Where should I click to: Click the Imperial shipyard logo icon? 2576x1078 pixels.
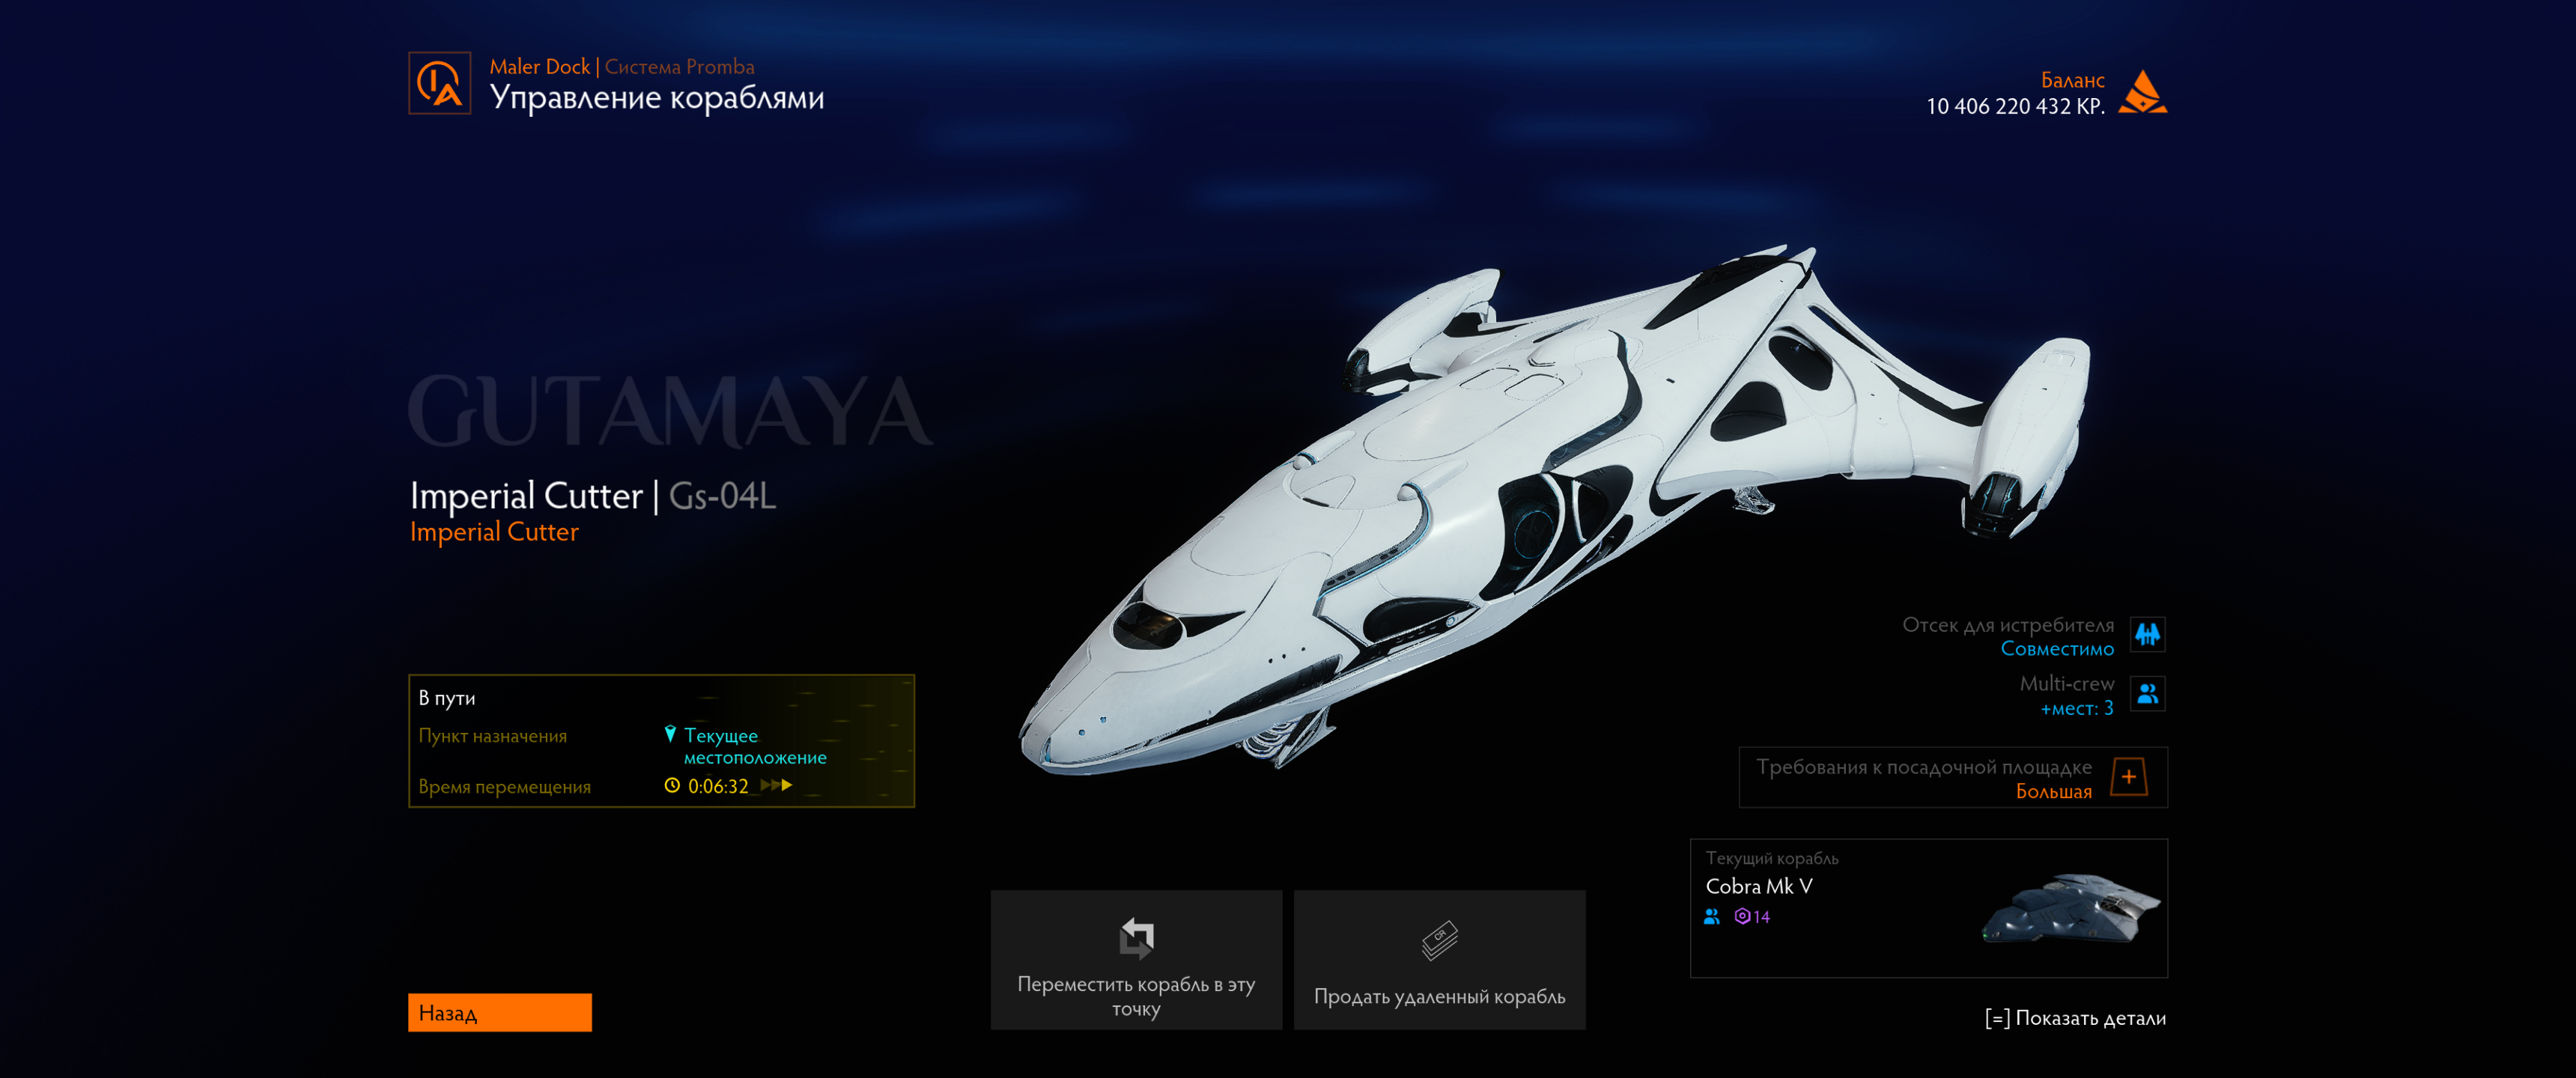pos(440,83)
